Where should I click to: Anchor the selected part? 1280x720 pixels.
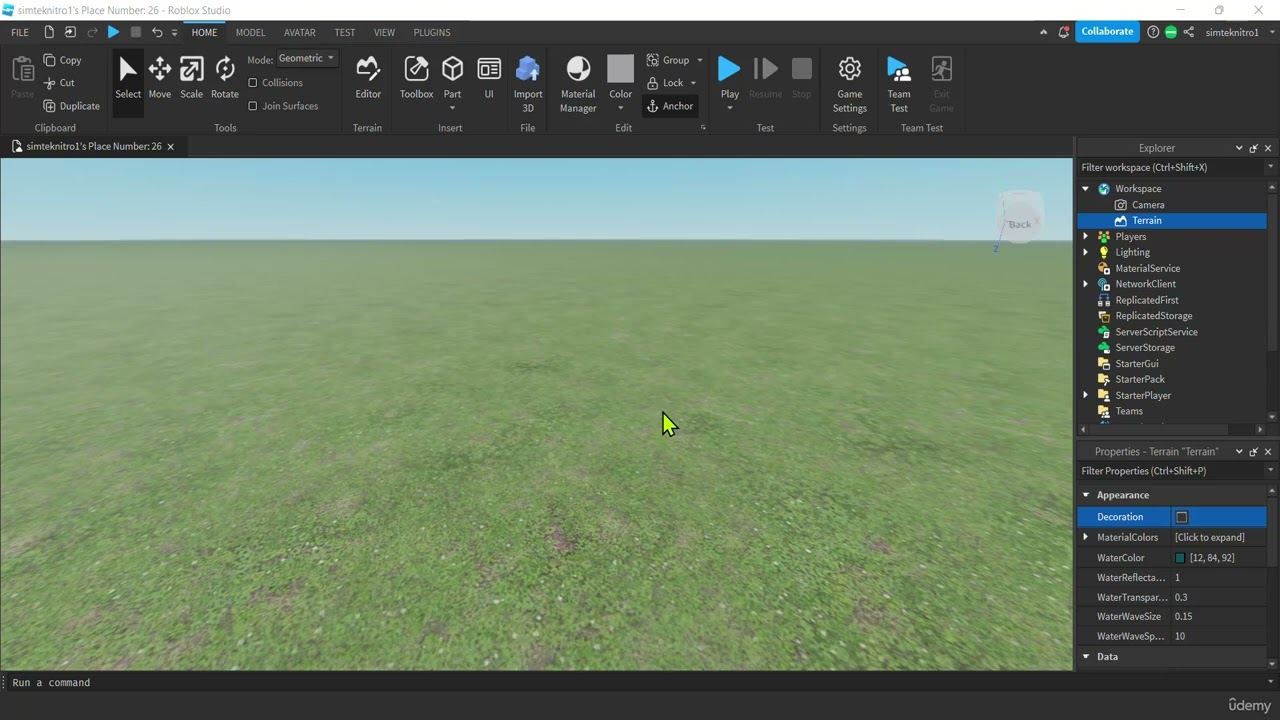point(670,106)
